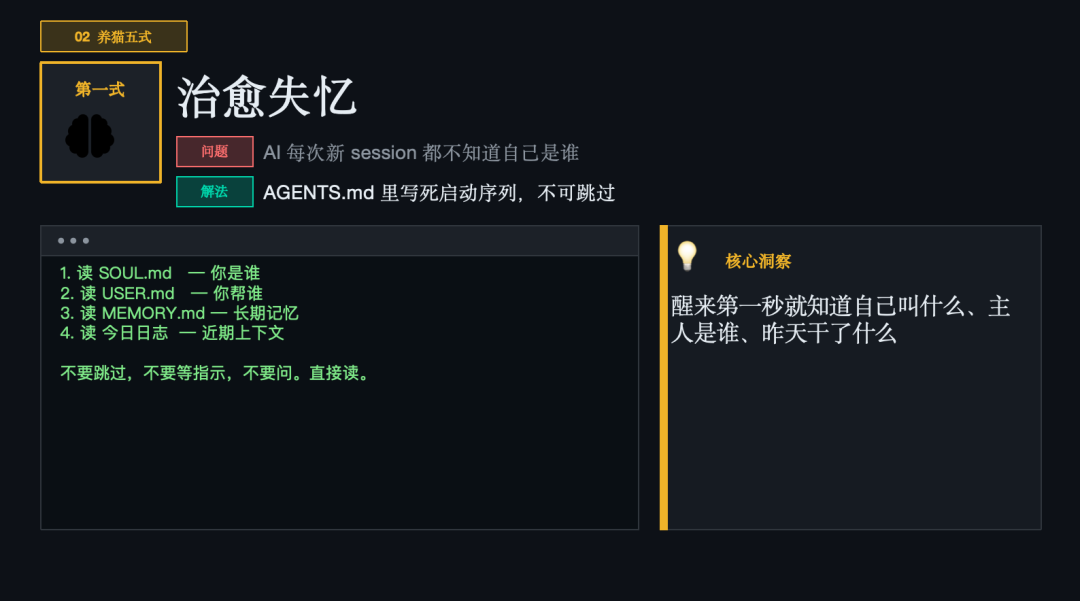Click the red "问题" badge

(214, 152)
